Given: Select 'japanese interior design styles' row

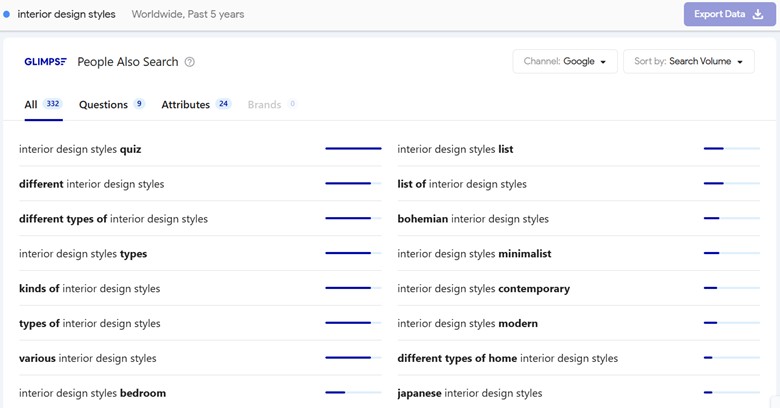Looking at the screenshot, I should click(x=579, y=393).
